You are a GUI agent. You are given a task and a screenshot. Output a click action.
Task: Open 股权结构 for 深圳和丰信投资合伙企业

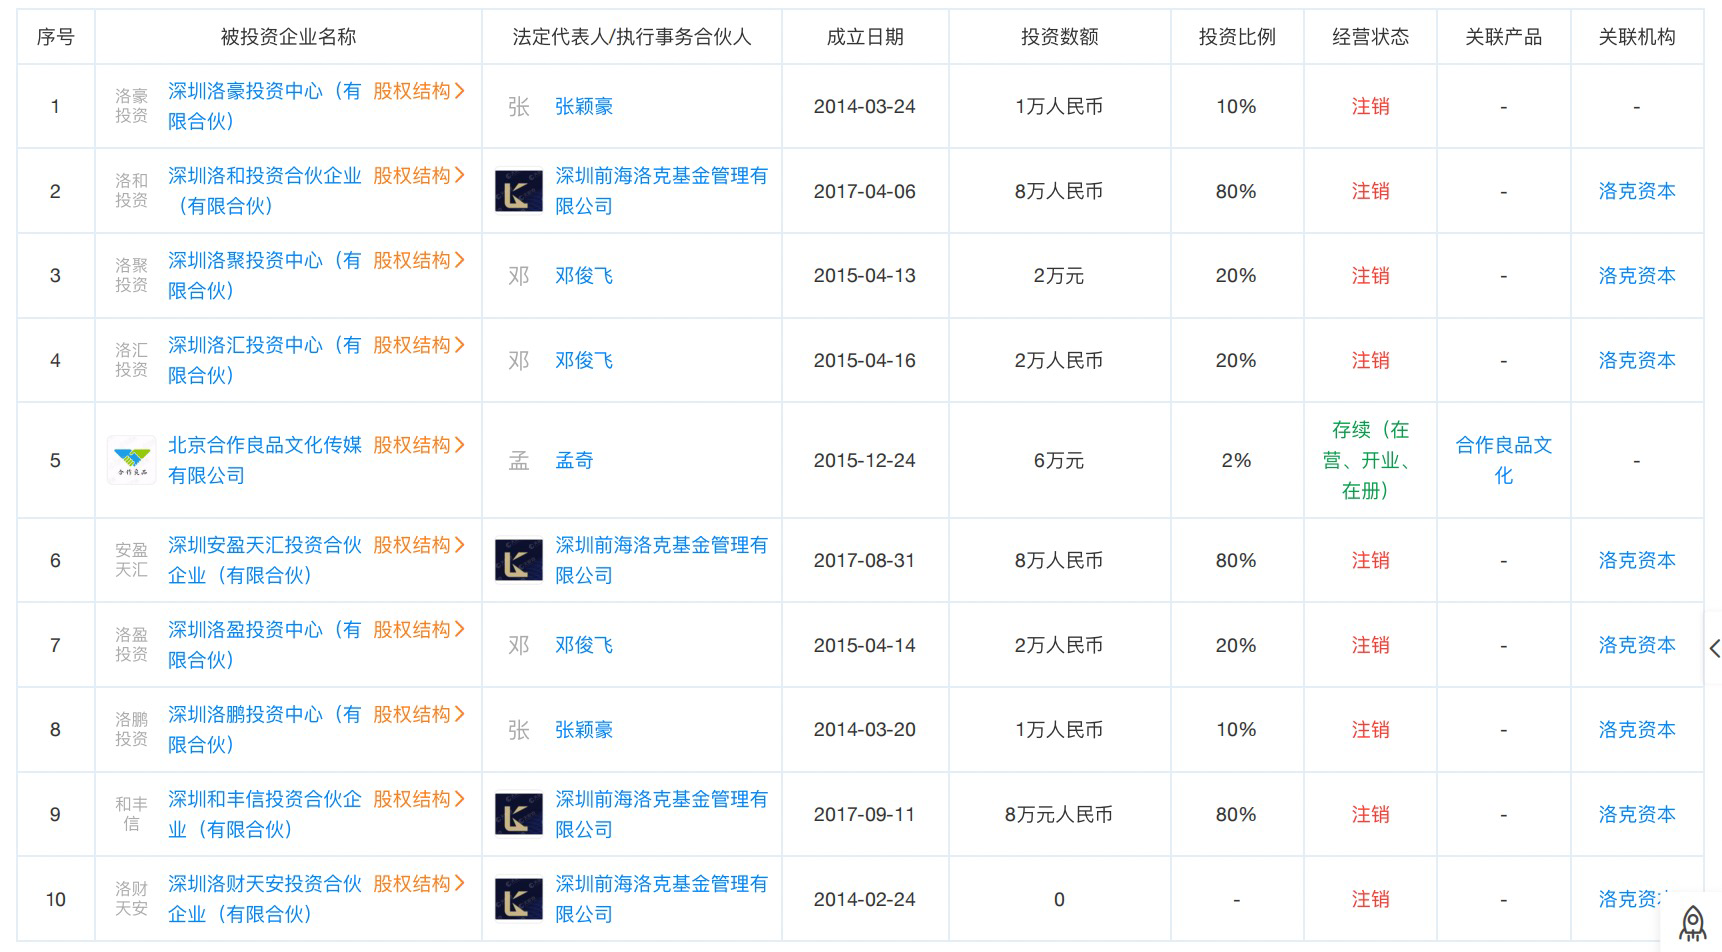click(x=419, y=800)
